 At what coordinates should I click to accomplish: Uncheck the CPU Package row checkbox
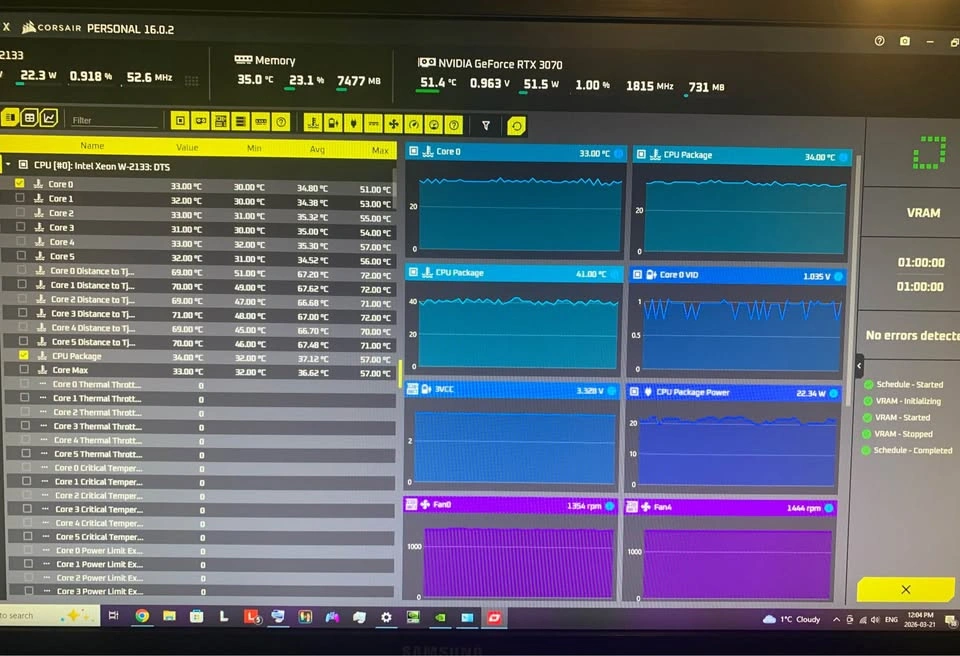pyautogui.click(x=23, y=355)
